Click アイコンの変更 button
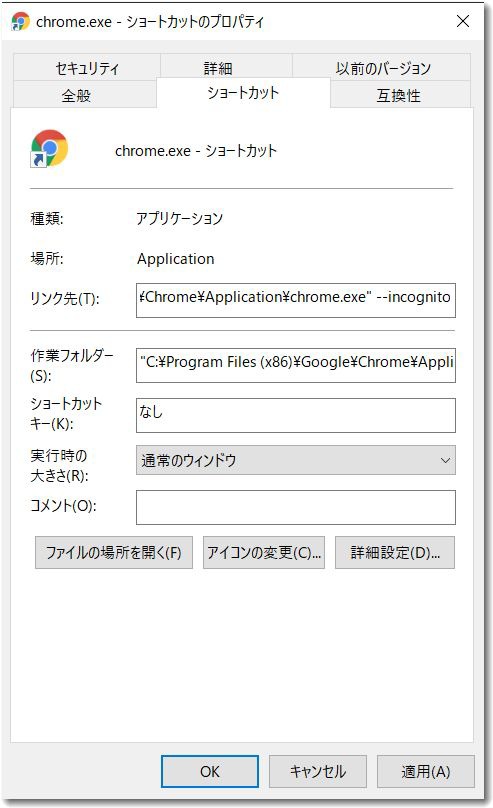493x808 pixels. (264, 552)
